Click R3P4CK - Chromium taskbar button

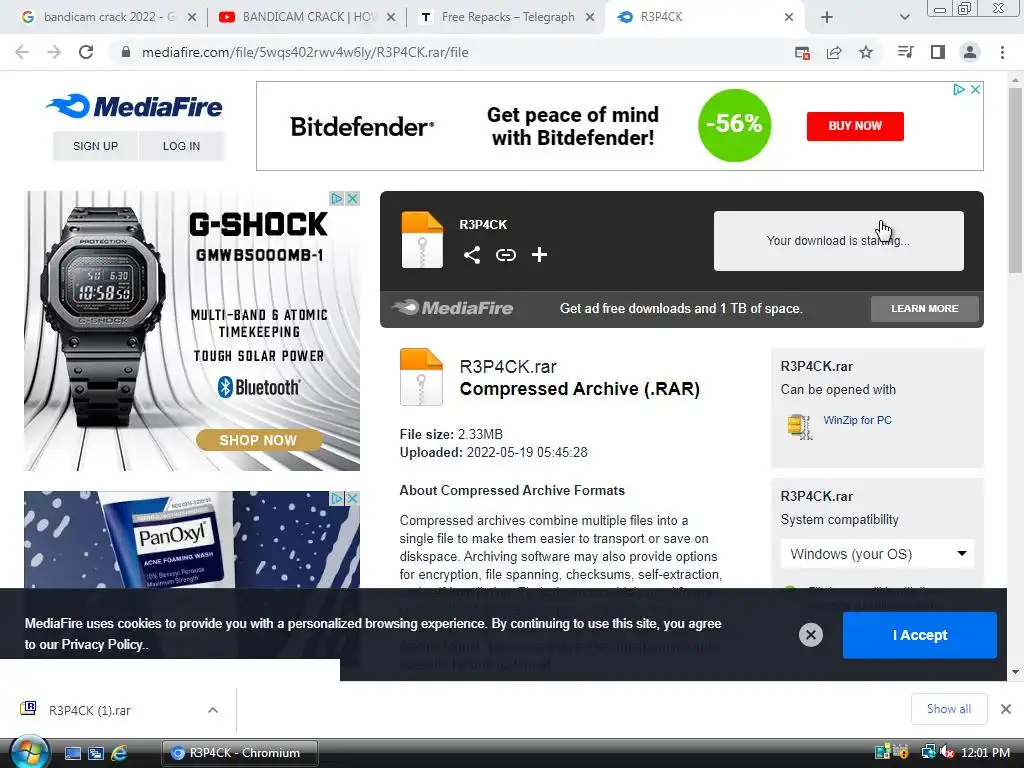(x=240, y=753)
